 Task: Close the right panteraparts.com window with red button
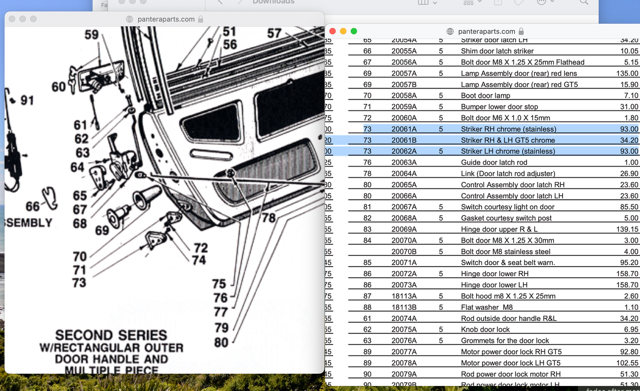[x=332, y=31]
